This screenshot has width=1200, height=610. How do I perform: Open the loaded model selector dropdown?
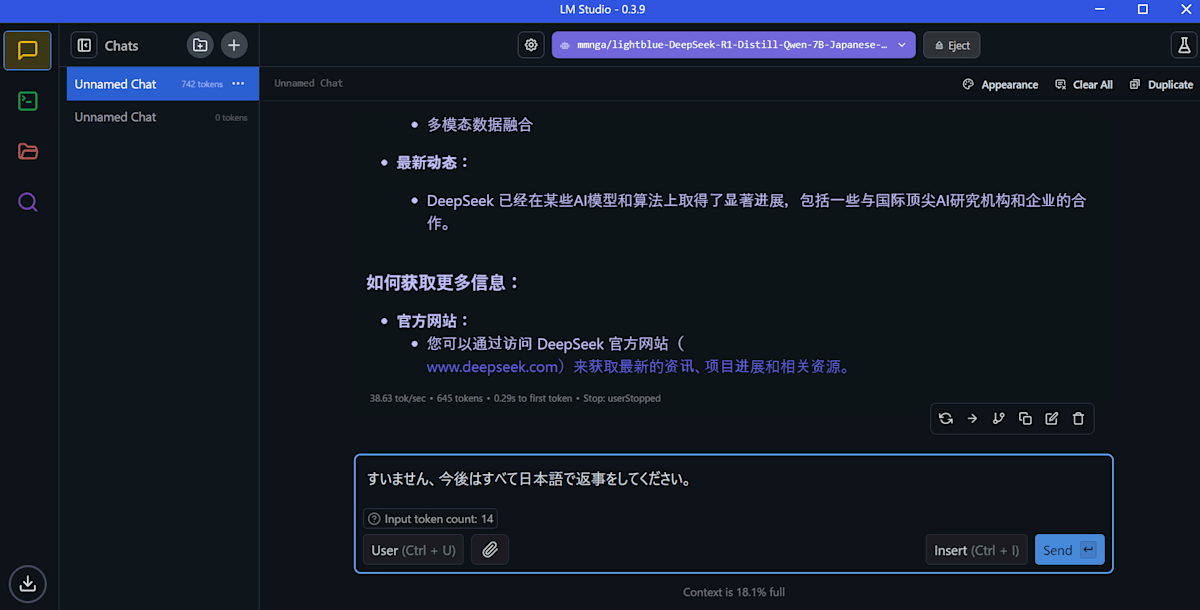(x=733, y=45)
